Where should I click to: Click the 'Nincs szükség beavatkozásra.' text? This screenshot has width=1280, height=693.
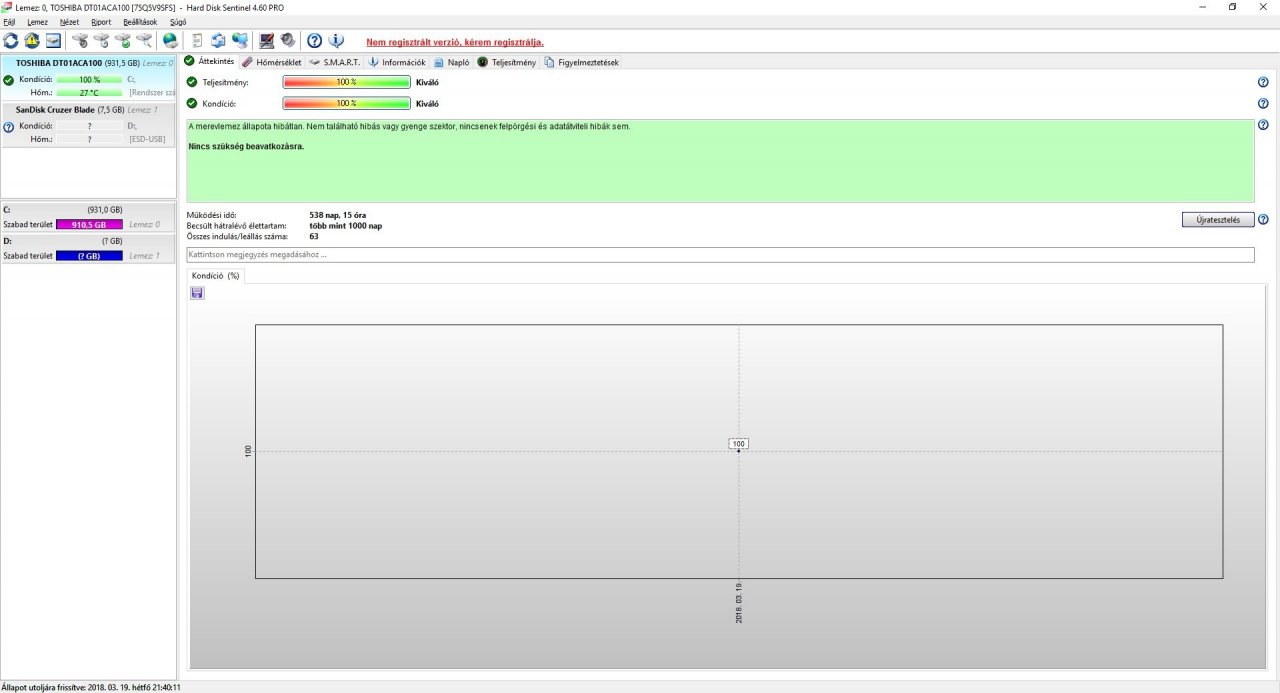coord(246,146)
